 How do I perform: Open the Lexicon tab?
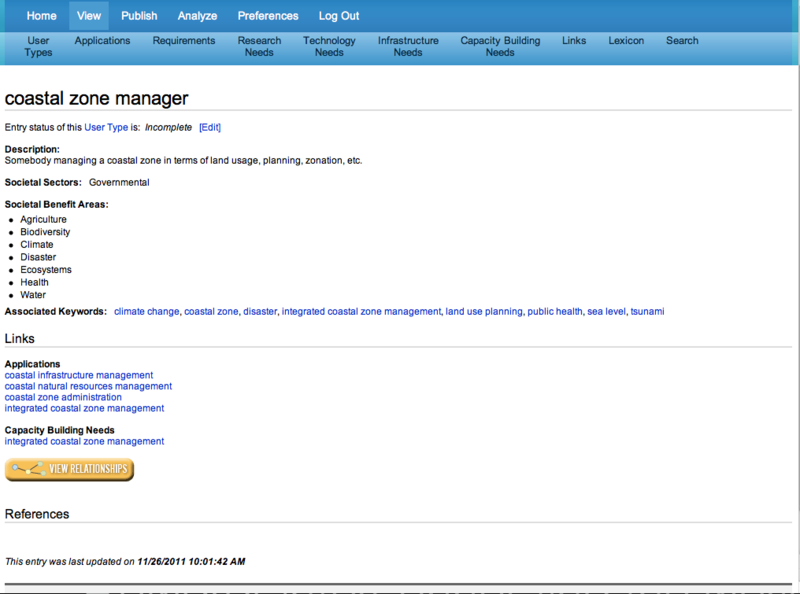pos(626,41)
